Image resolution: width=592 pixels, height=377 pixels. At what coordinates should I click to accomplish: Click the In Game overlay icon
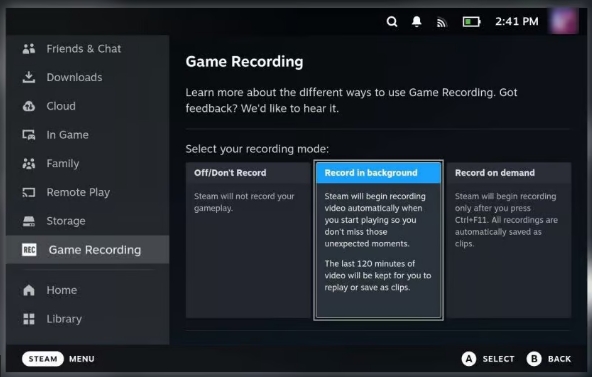29,135
